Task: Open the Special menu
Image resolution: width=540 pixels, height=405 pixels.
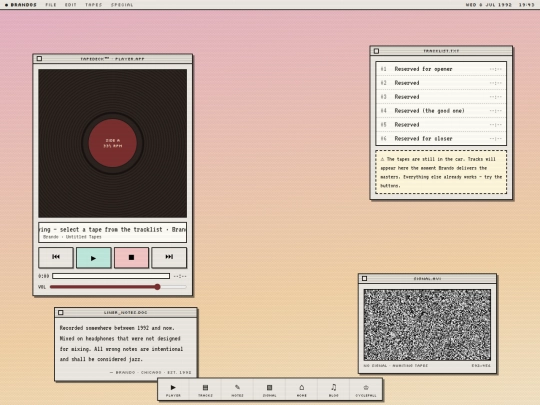Action: 122,5
